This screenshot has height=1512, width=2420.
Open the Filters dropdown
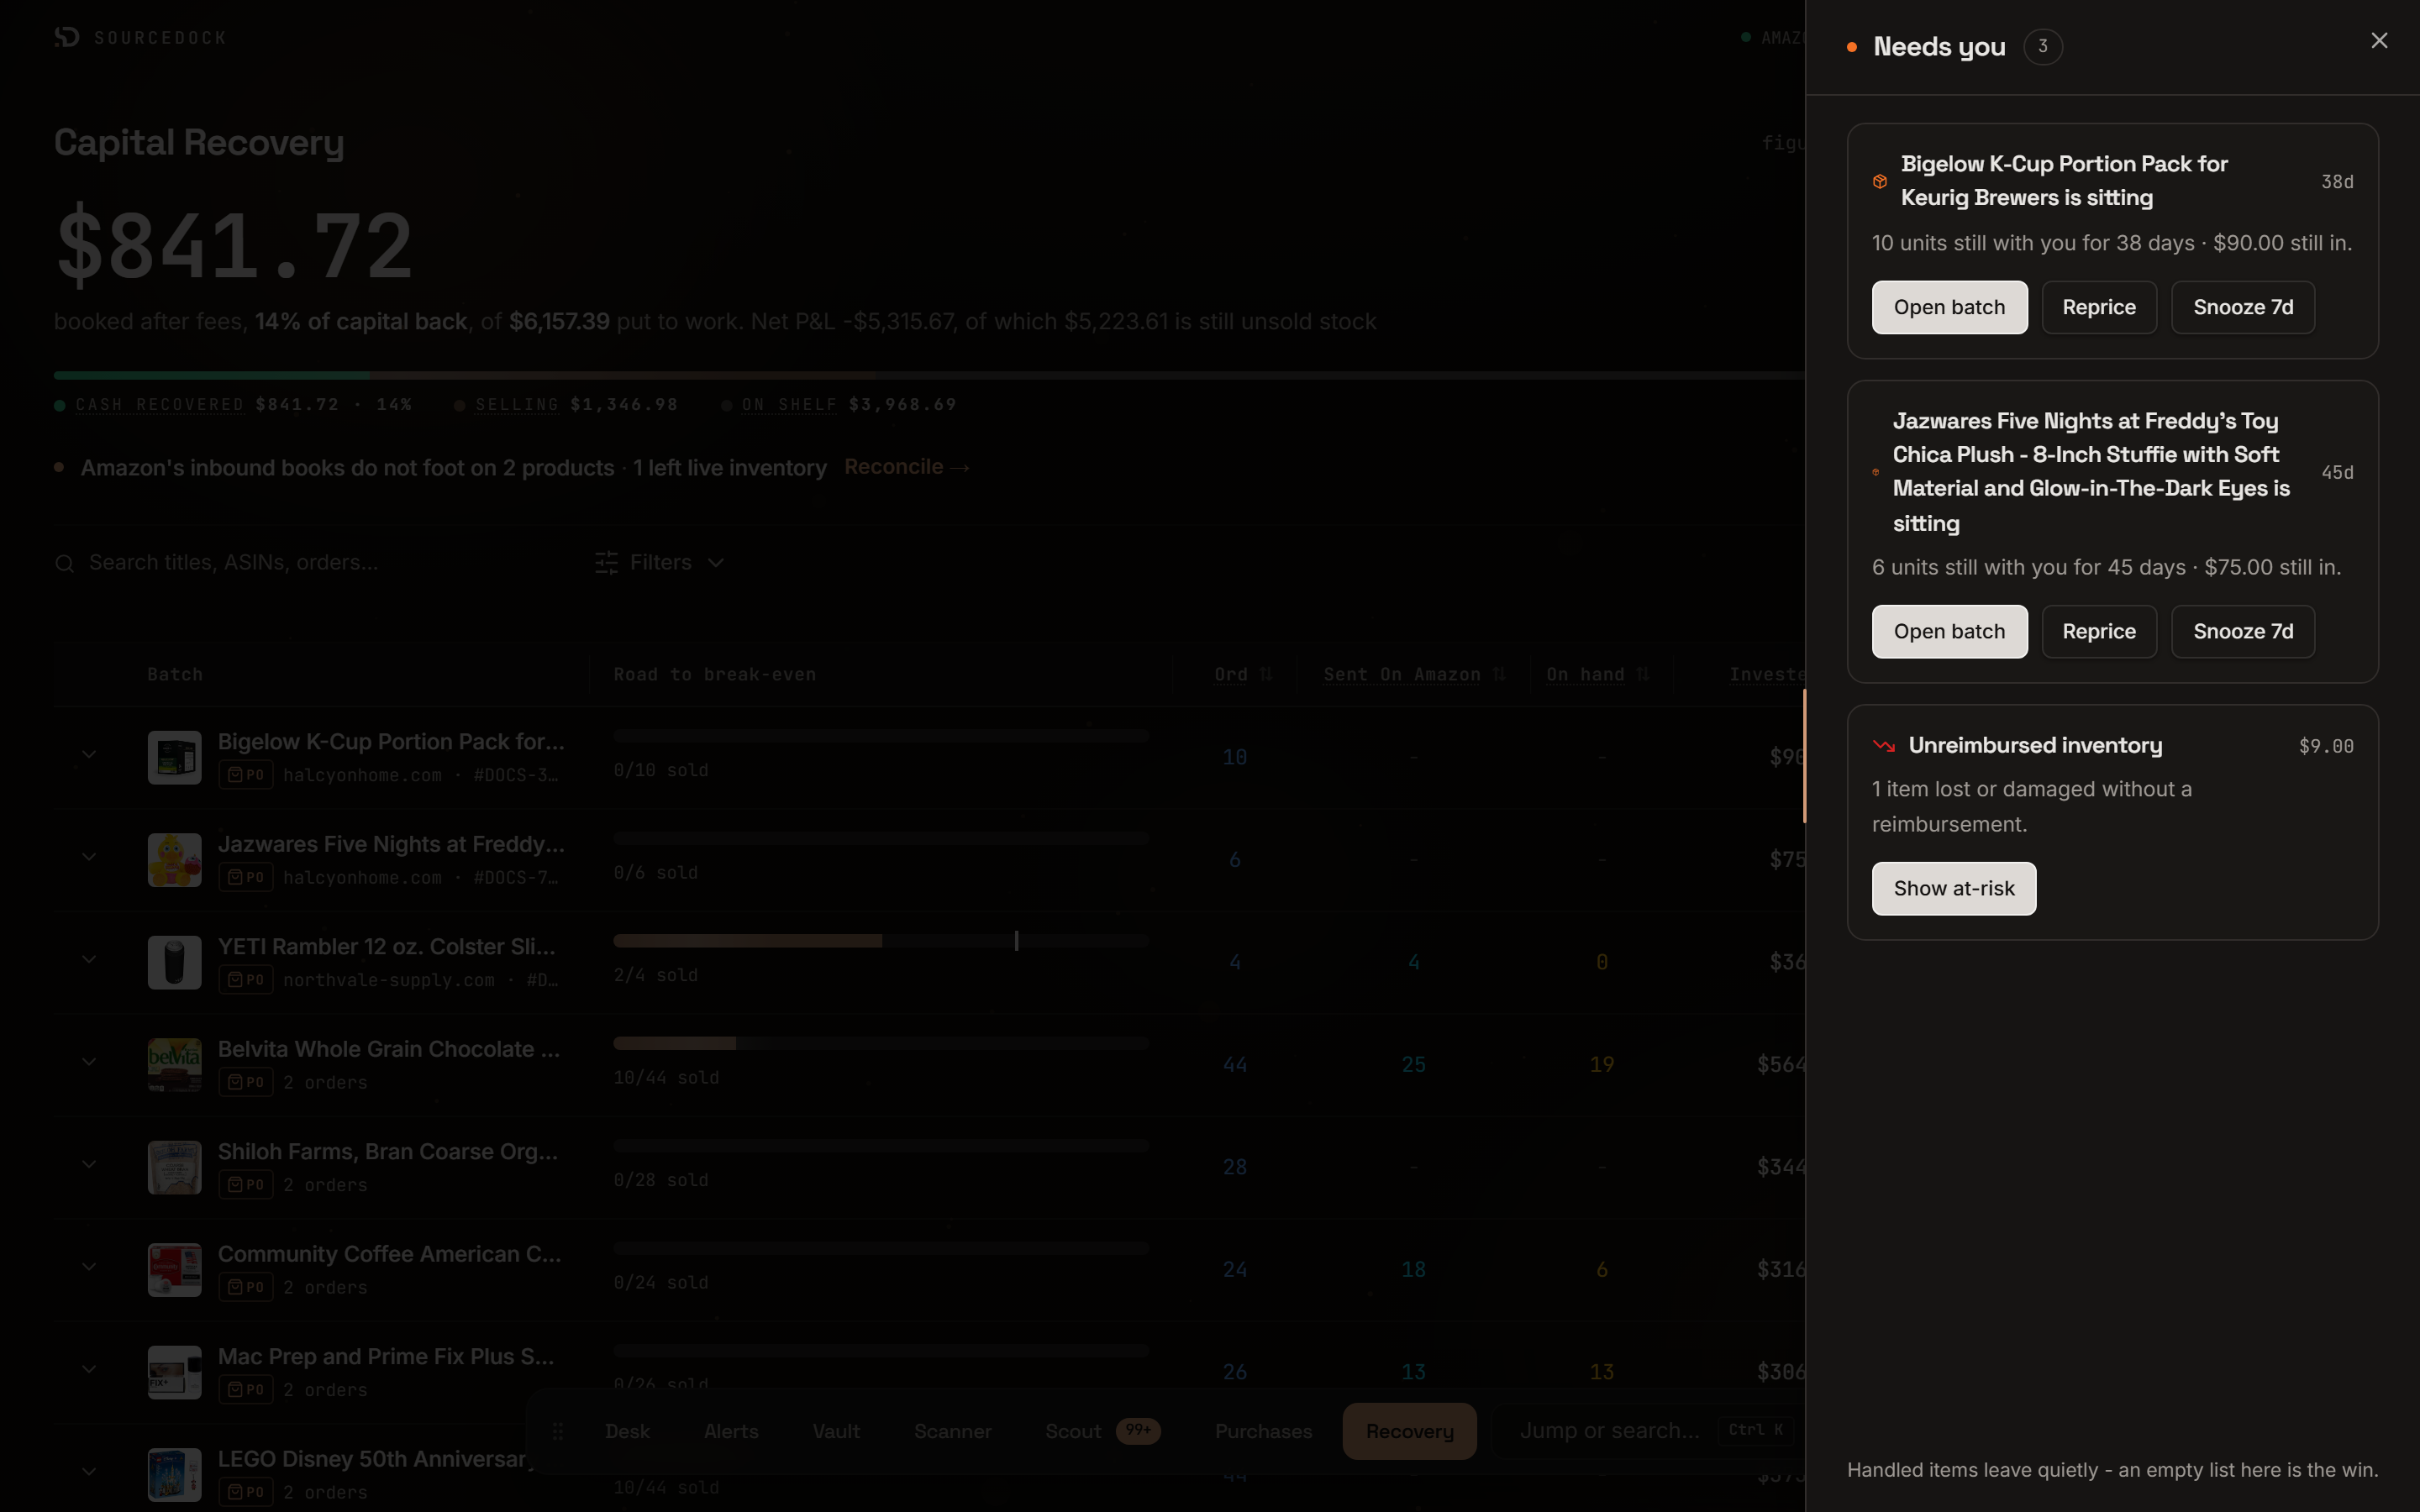[x=660, y=563]
